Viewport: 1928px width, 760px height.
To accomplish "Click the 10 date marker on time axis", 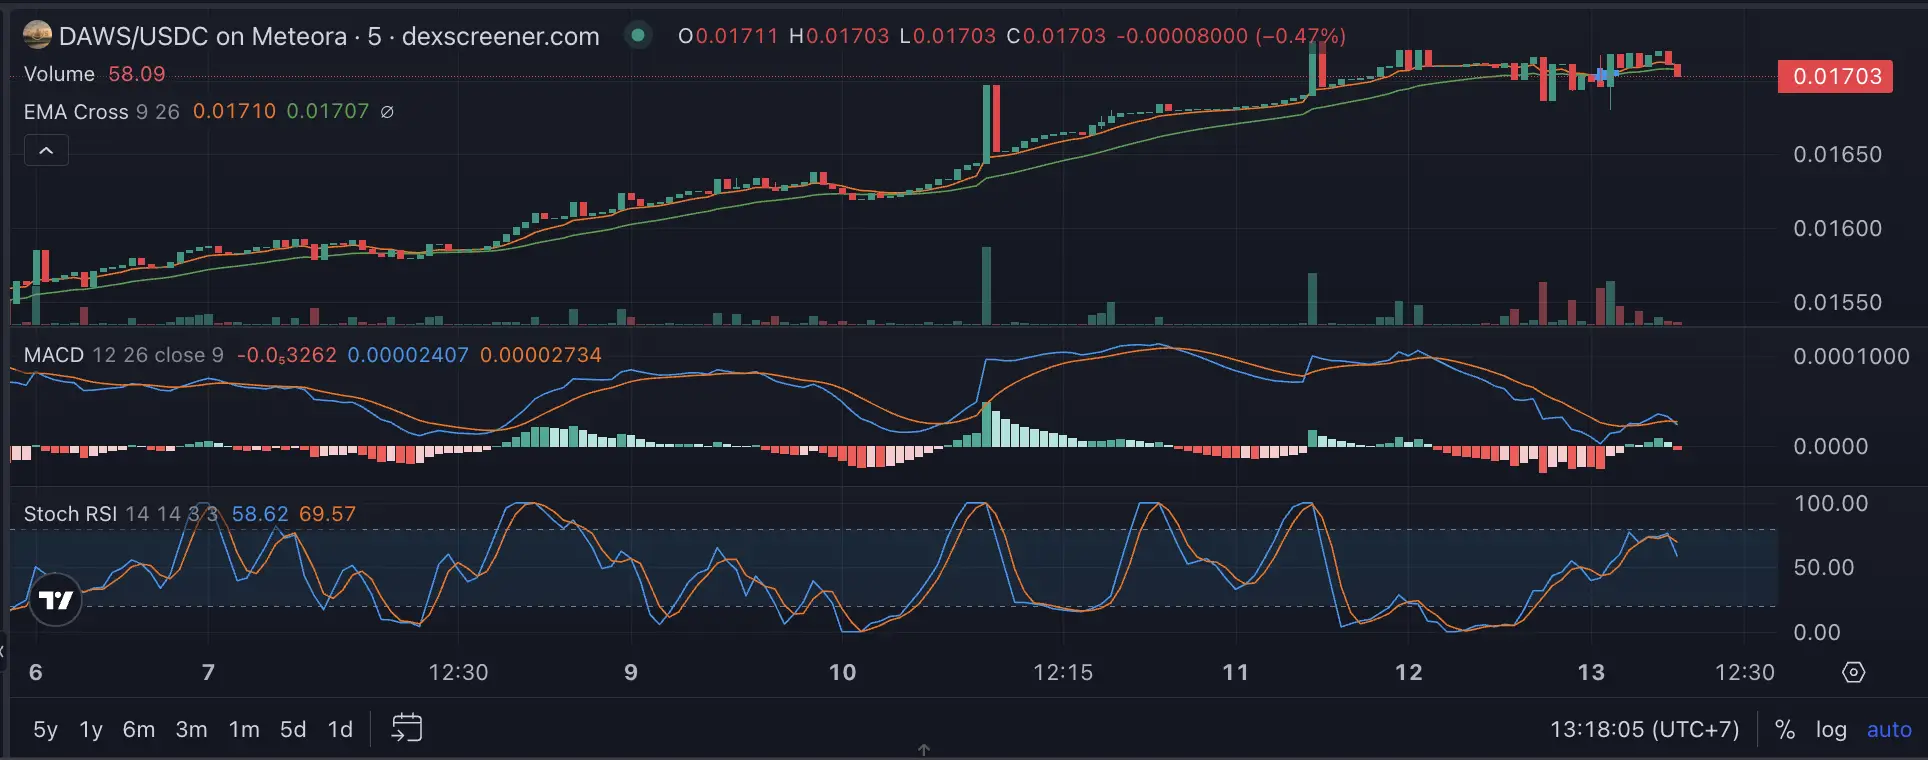I will (843, 672).
